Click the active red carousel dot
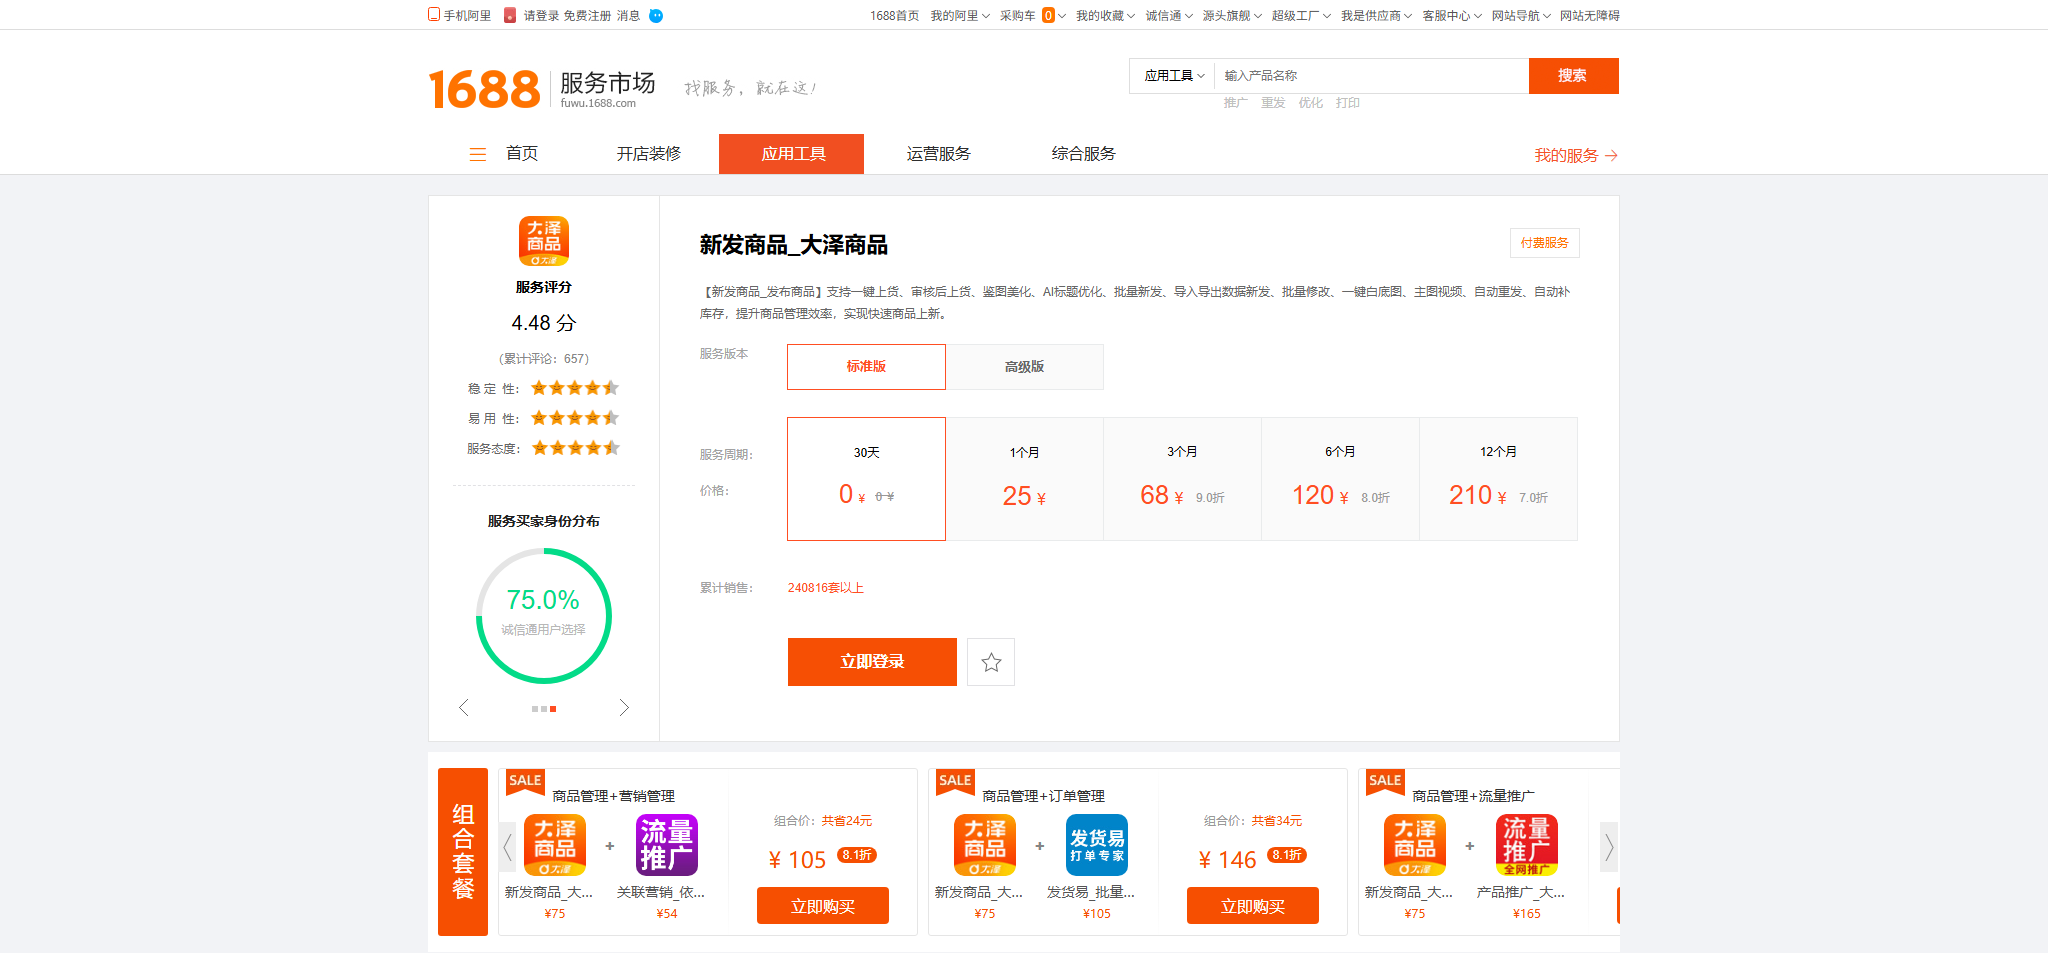The height and width of the screenshot is (953, 2048). [x=553, y=708]
